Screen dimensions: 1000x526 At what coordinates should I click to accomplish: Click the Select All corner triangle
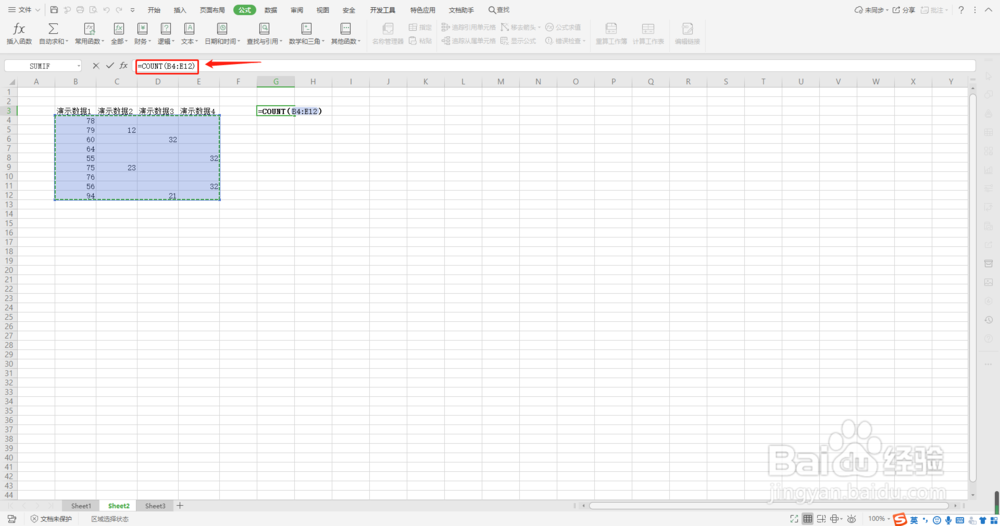11,82
